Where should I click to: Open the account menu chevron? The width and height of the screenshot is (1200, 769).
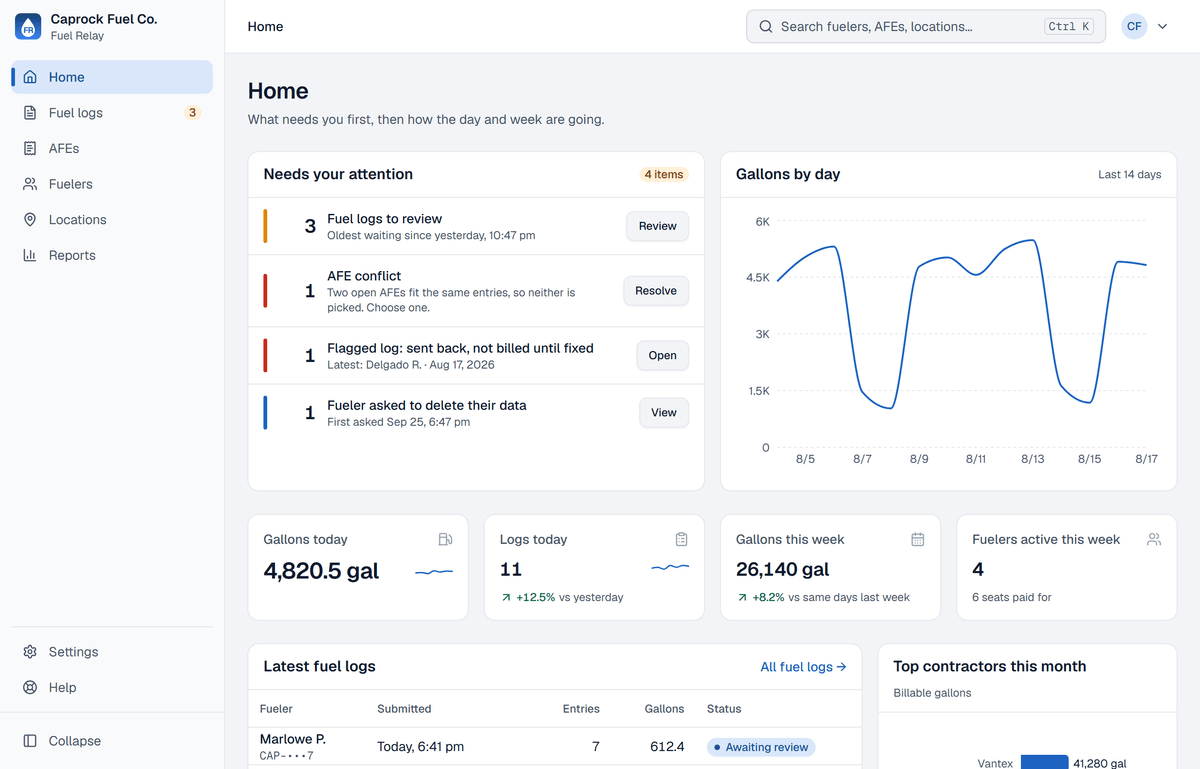(1162, 27)
